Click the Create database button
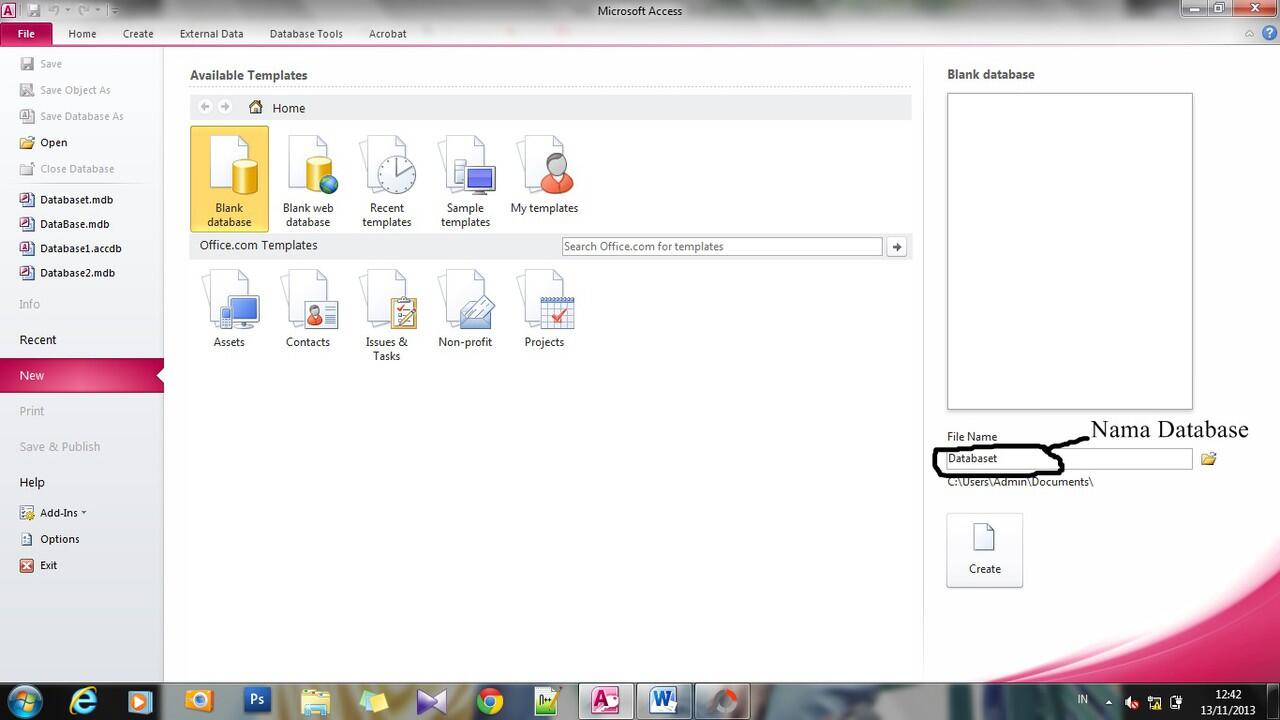 [x=985, y=550]
